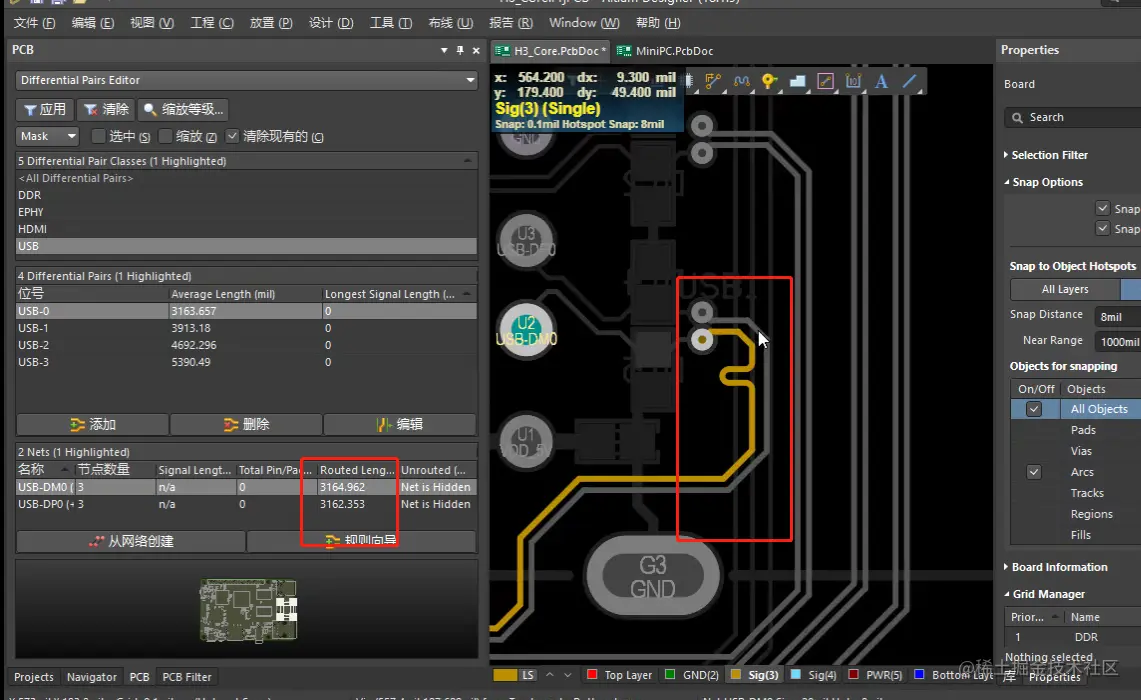Select the USB-1 differential pair row

coord(246,328)
